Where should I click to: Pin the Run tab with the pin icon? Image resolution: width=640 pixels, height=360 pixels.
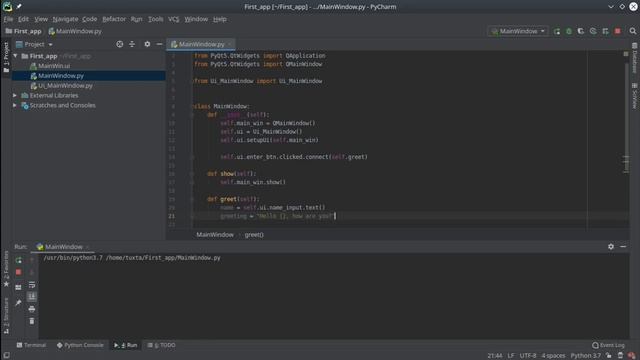[18, 303]
